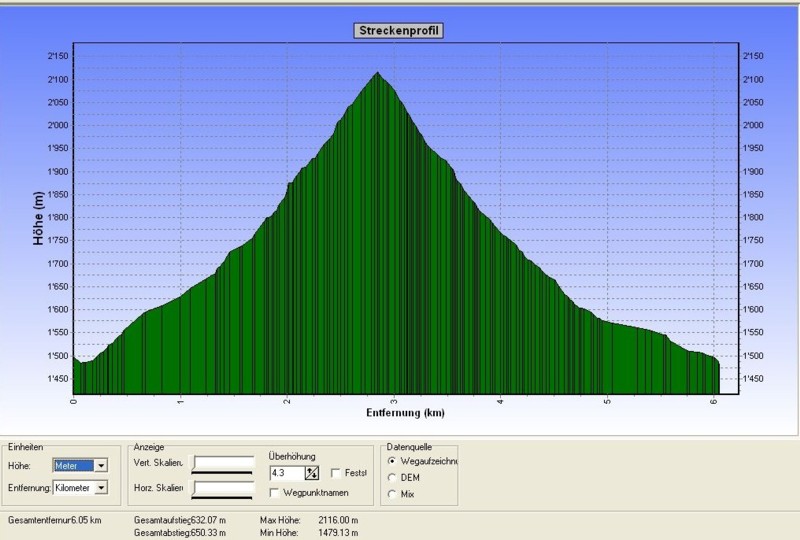Click the Überhöhung spinner arrows icon
Screen dimensions: 800x540
[x=312, y=472]
